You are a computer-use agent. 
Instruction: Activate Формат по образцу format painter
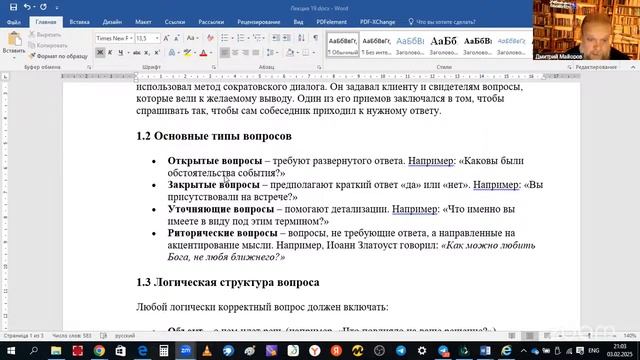click(x=58, y=56)
